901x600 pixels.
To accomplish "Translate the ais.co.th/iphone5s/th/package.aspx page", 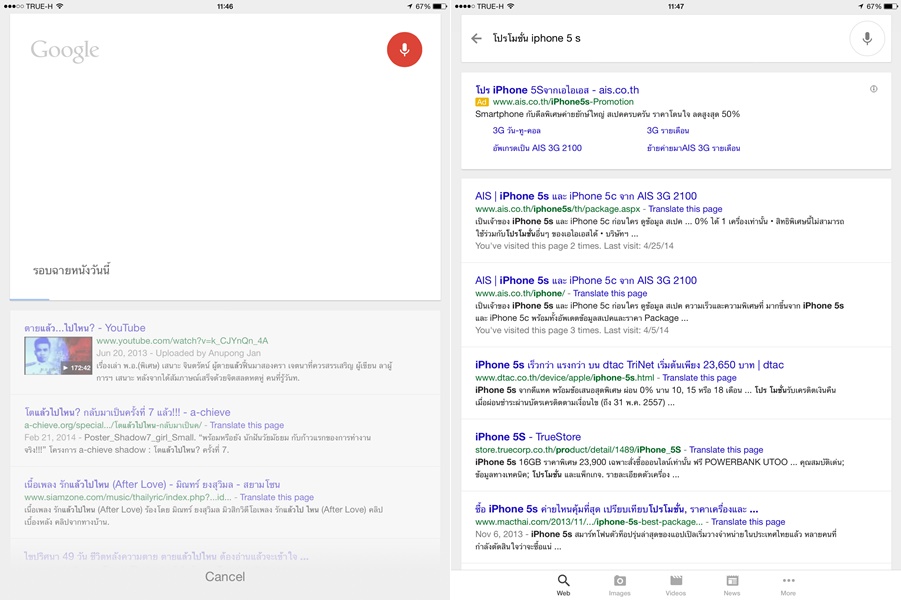I will coord(685,209).
